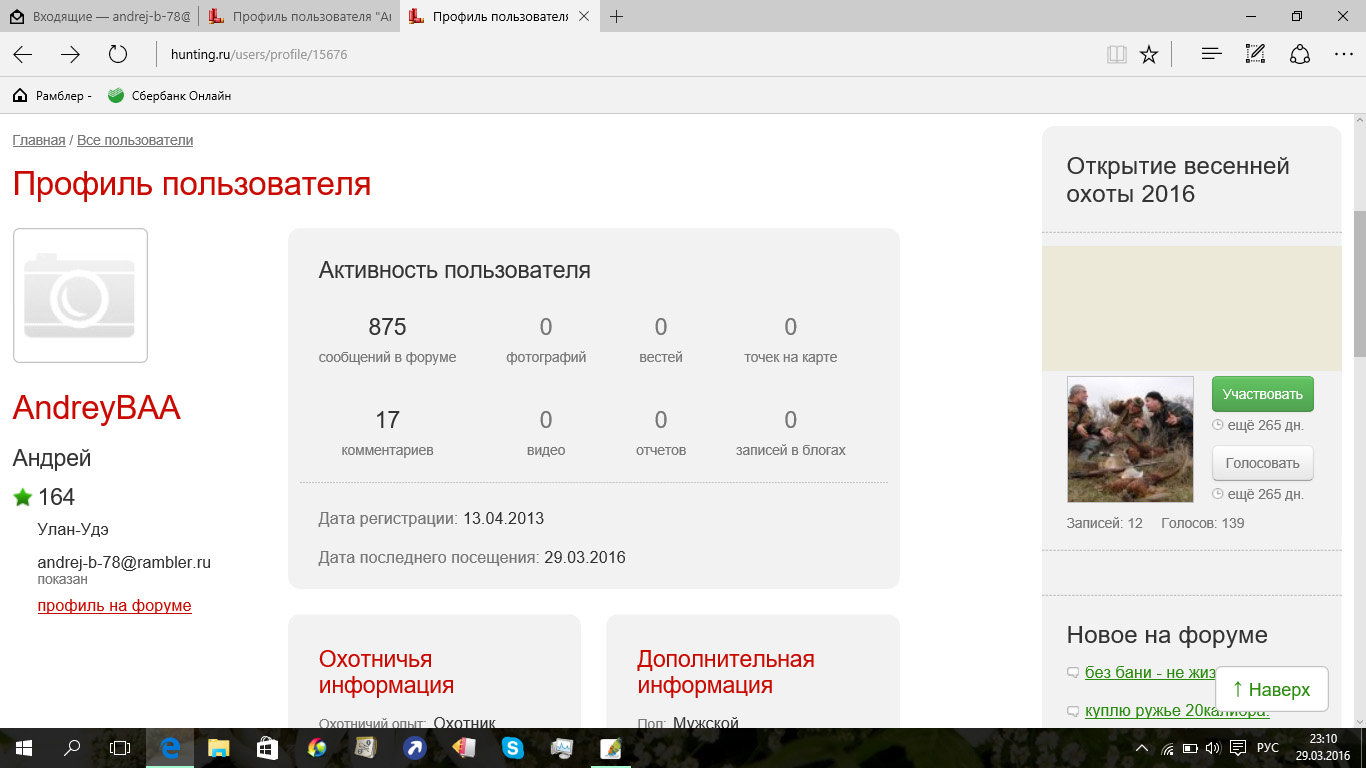The height and width of the screenshot is (768, 1366).
Task: Switch the РУС input language
Action: pyautogui.click(x=1267, y=748)
